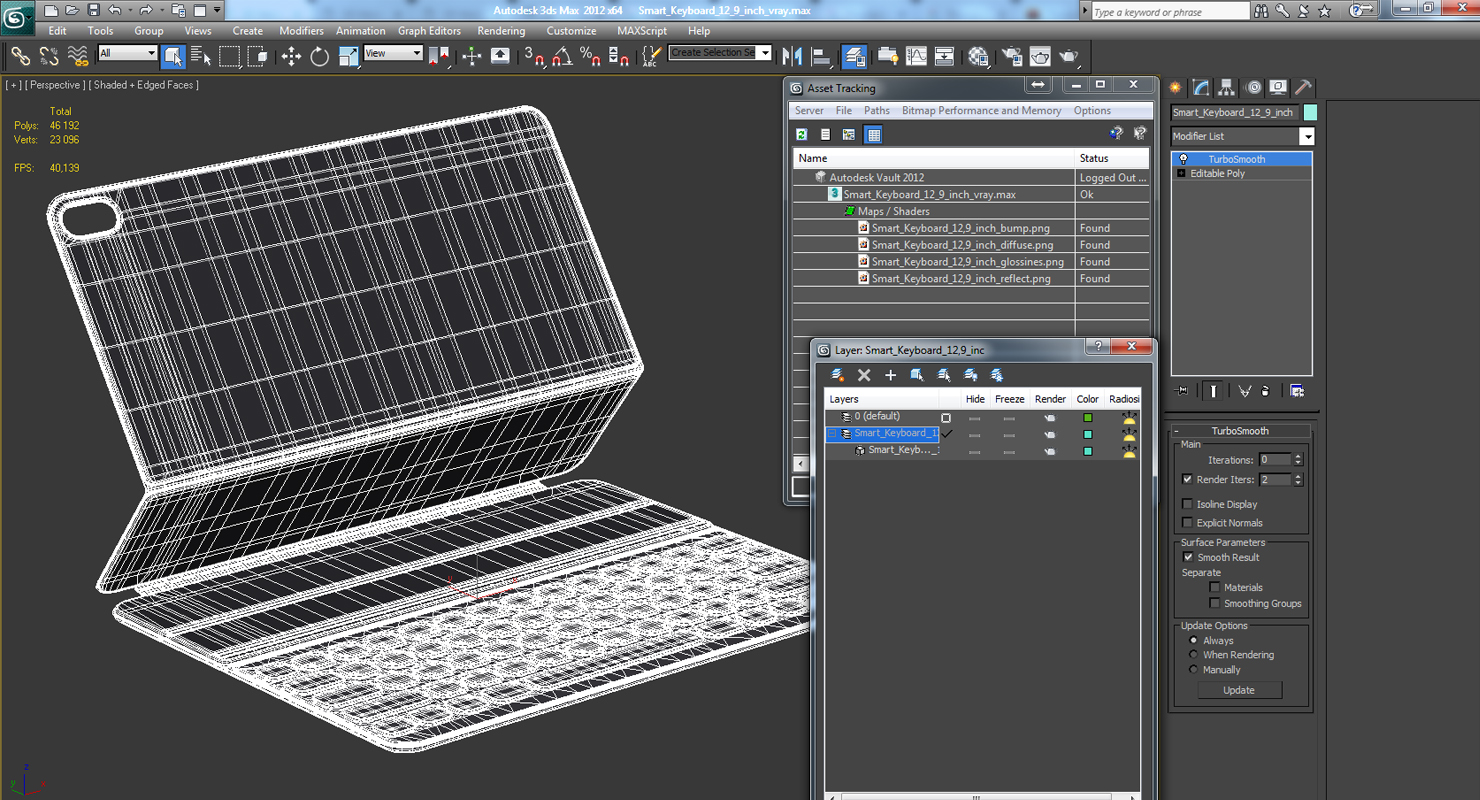Open the Paths menu in Asset Tracking
Viewport: 1480px width, 800px height.
pyautogui.click(x=876, y=111)
